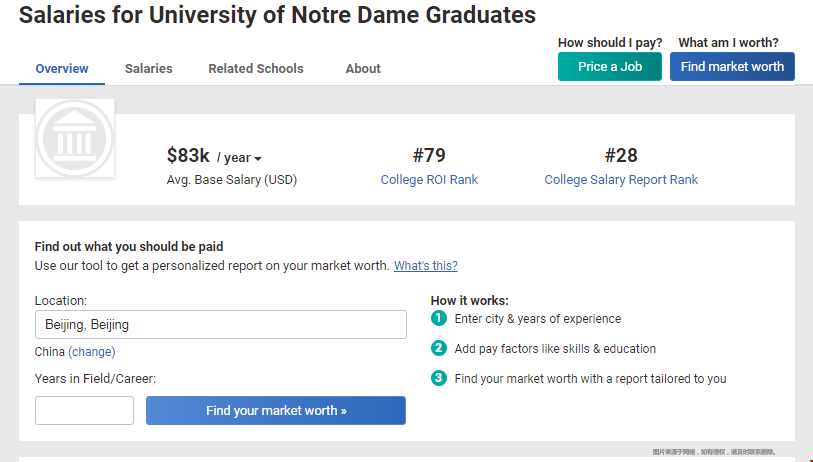This screenshot has width=813, height=462.
Task: Switch to the Overview tab
Action: tap(62, 68)
